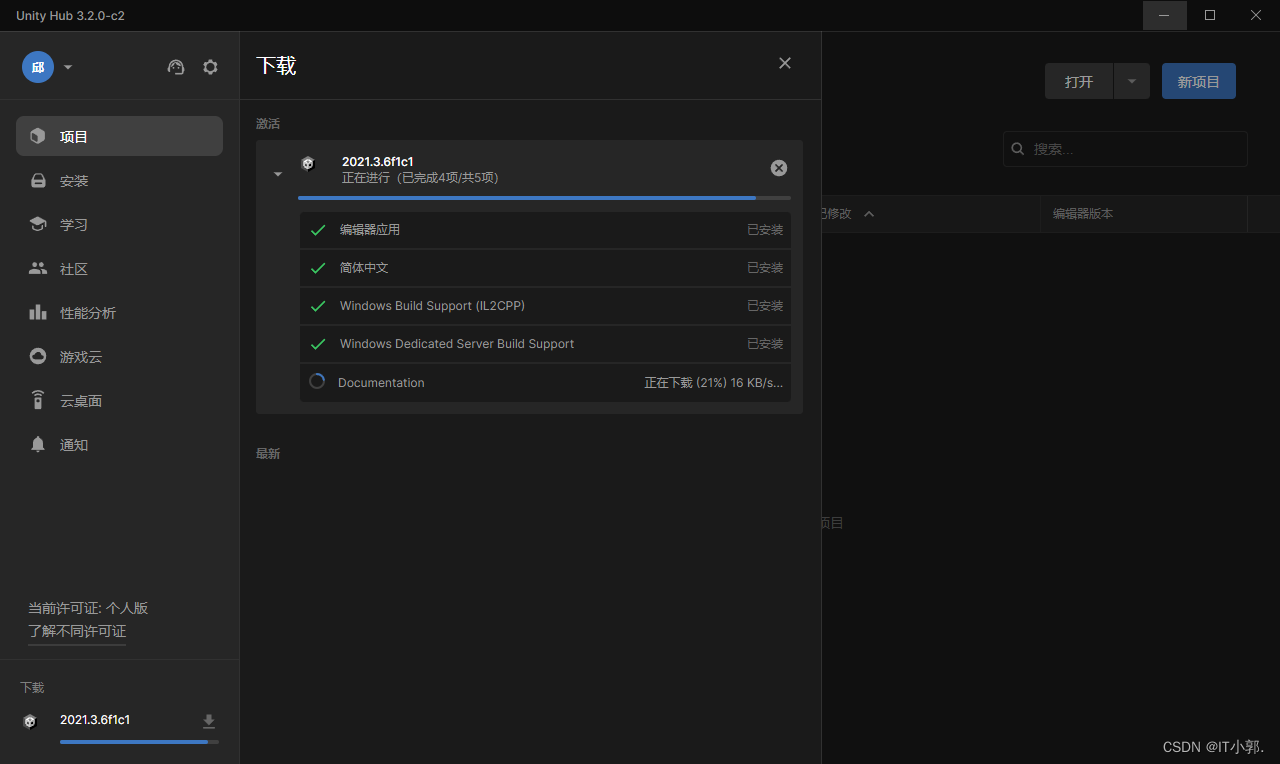Screen dimensions: 1280x764
Task: Click the Windows Build Support (IL2CPP) checkmark
Action: pyautogui.click(x=318, y=306)
